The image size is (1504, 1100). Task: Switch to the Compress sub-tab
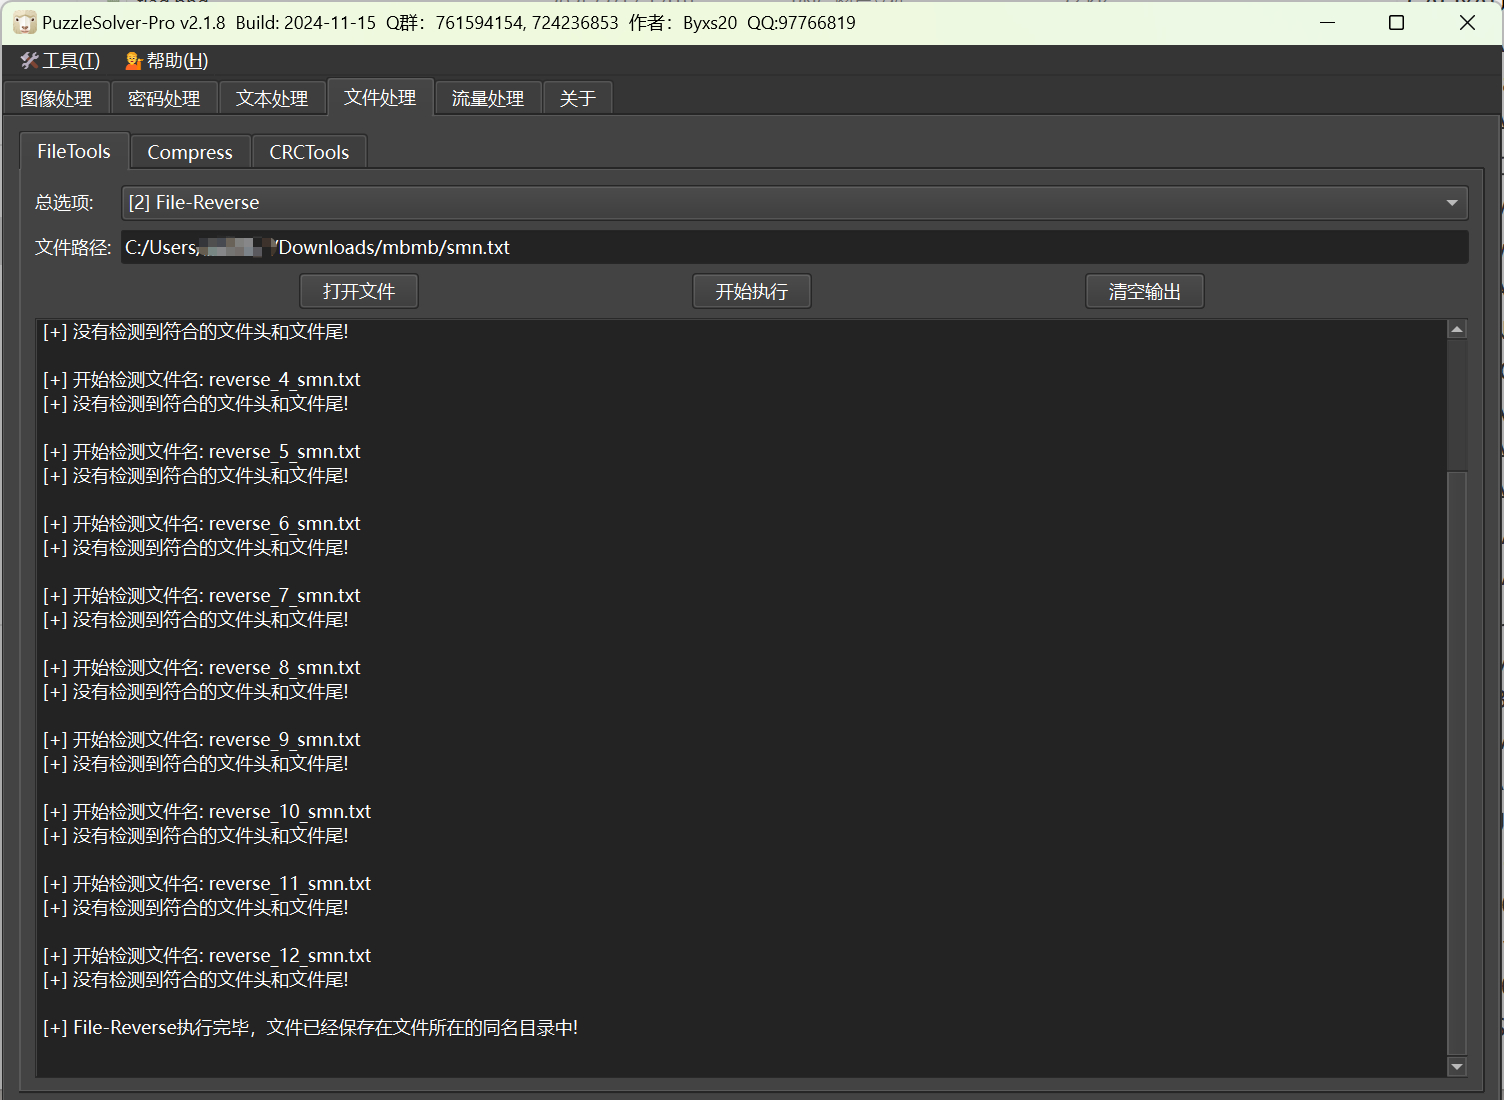pos(190,153)
